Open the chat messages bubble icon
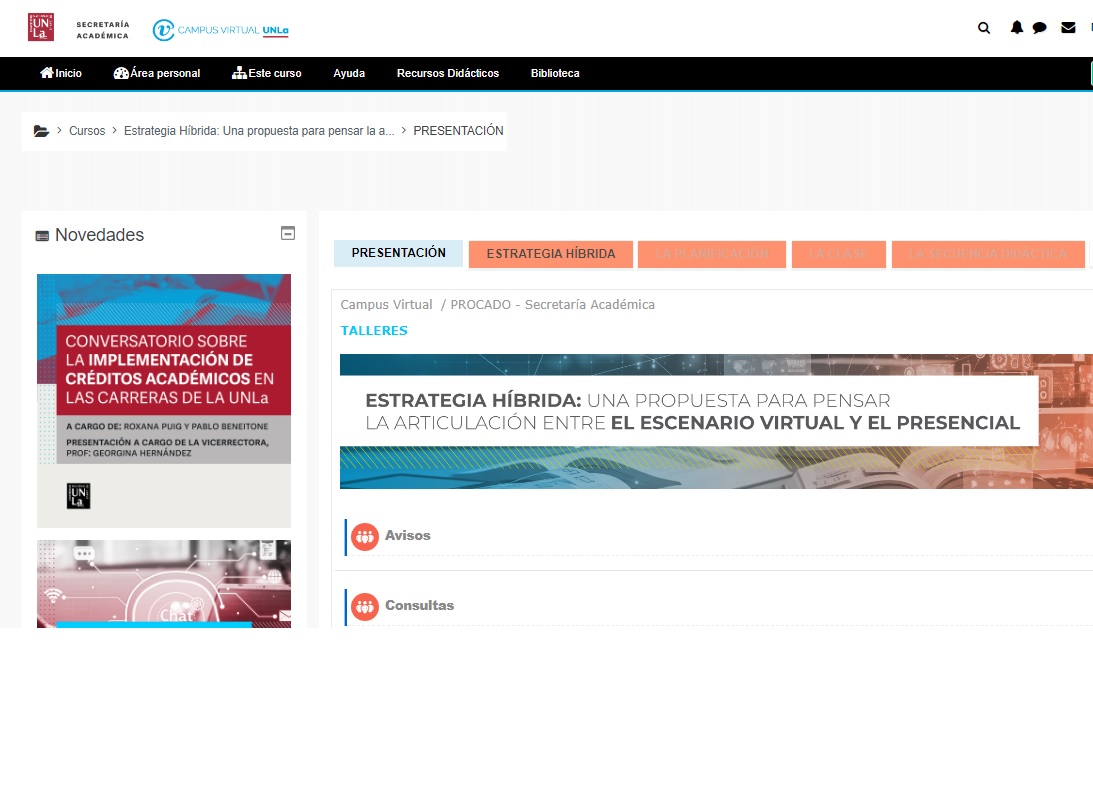Viewport: 1093px width, 796px height. pos(1039,28)
